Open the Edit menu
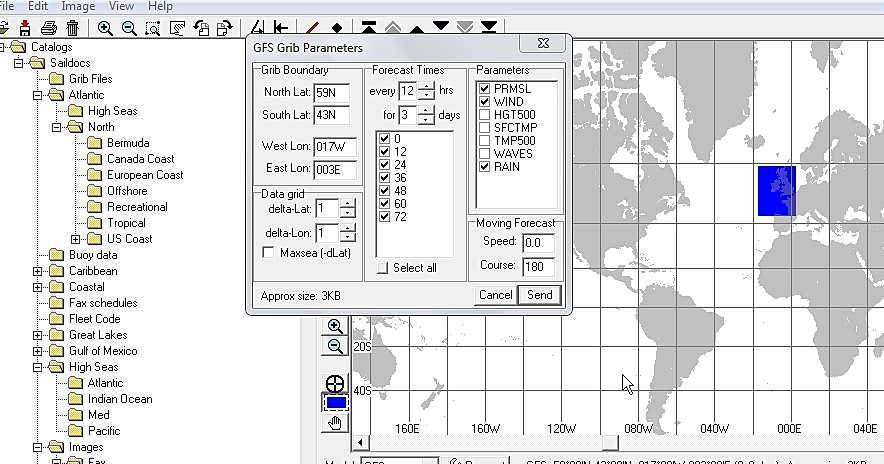 (38, 6)
